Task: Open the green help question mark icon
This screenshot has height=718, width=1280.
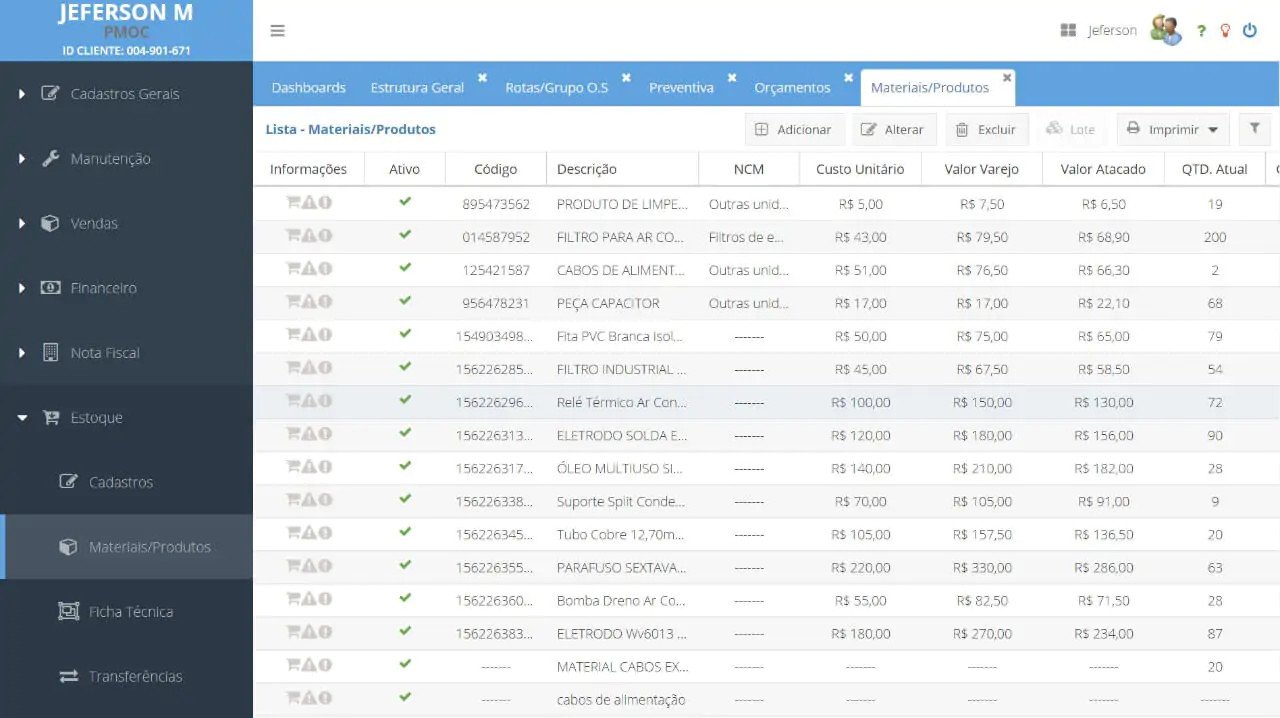Action: 1201,31
